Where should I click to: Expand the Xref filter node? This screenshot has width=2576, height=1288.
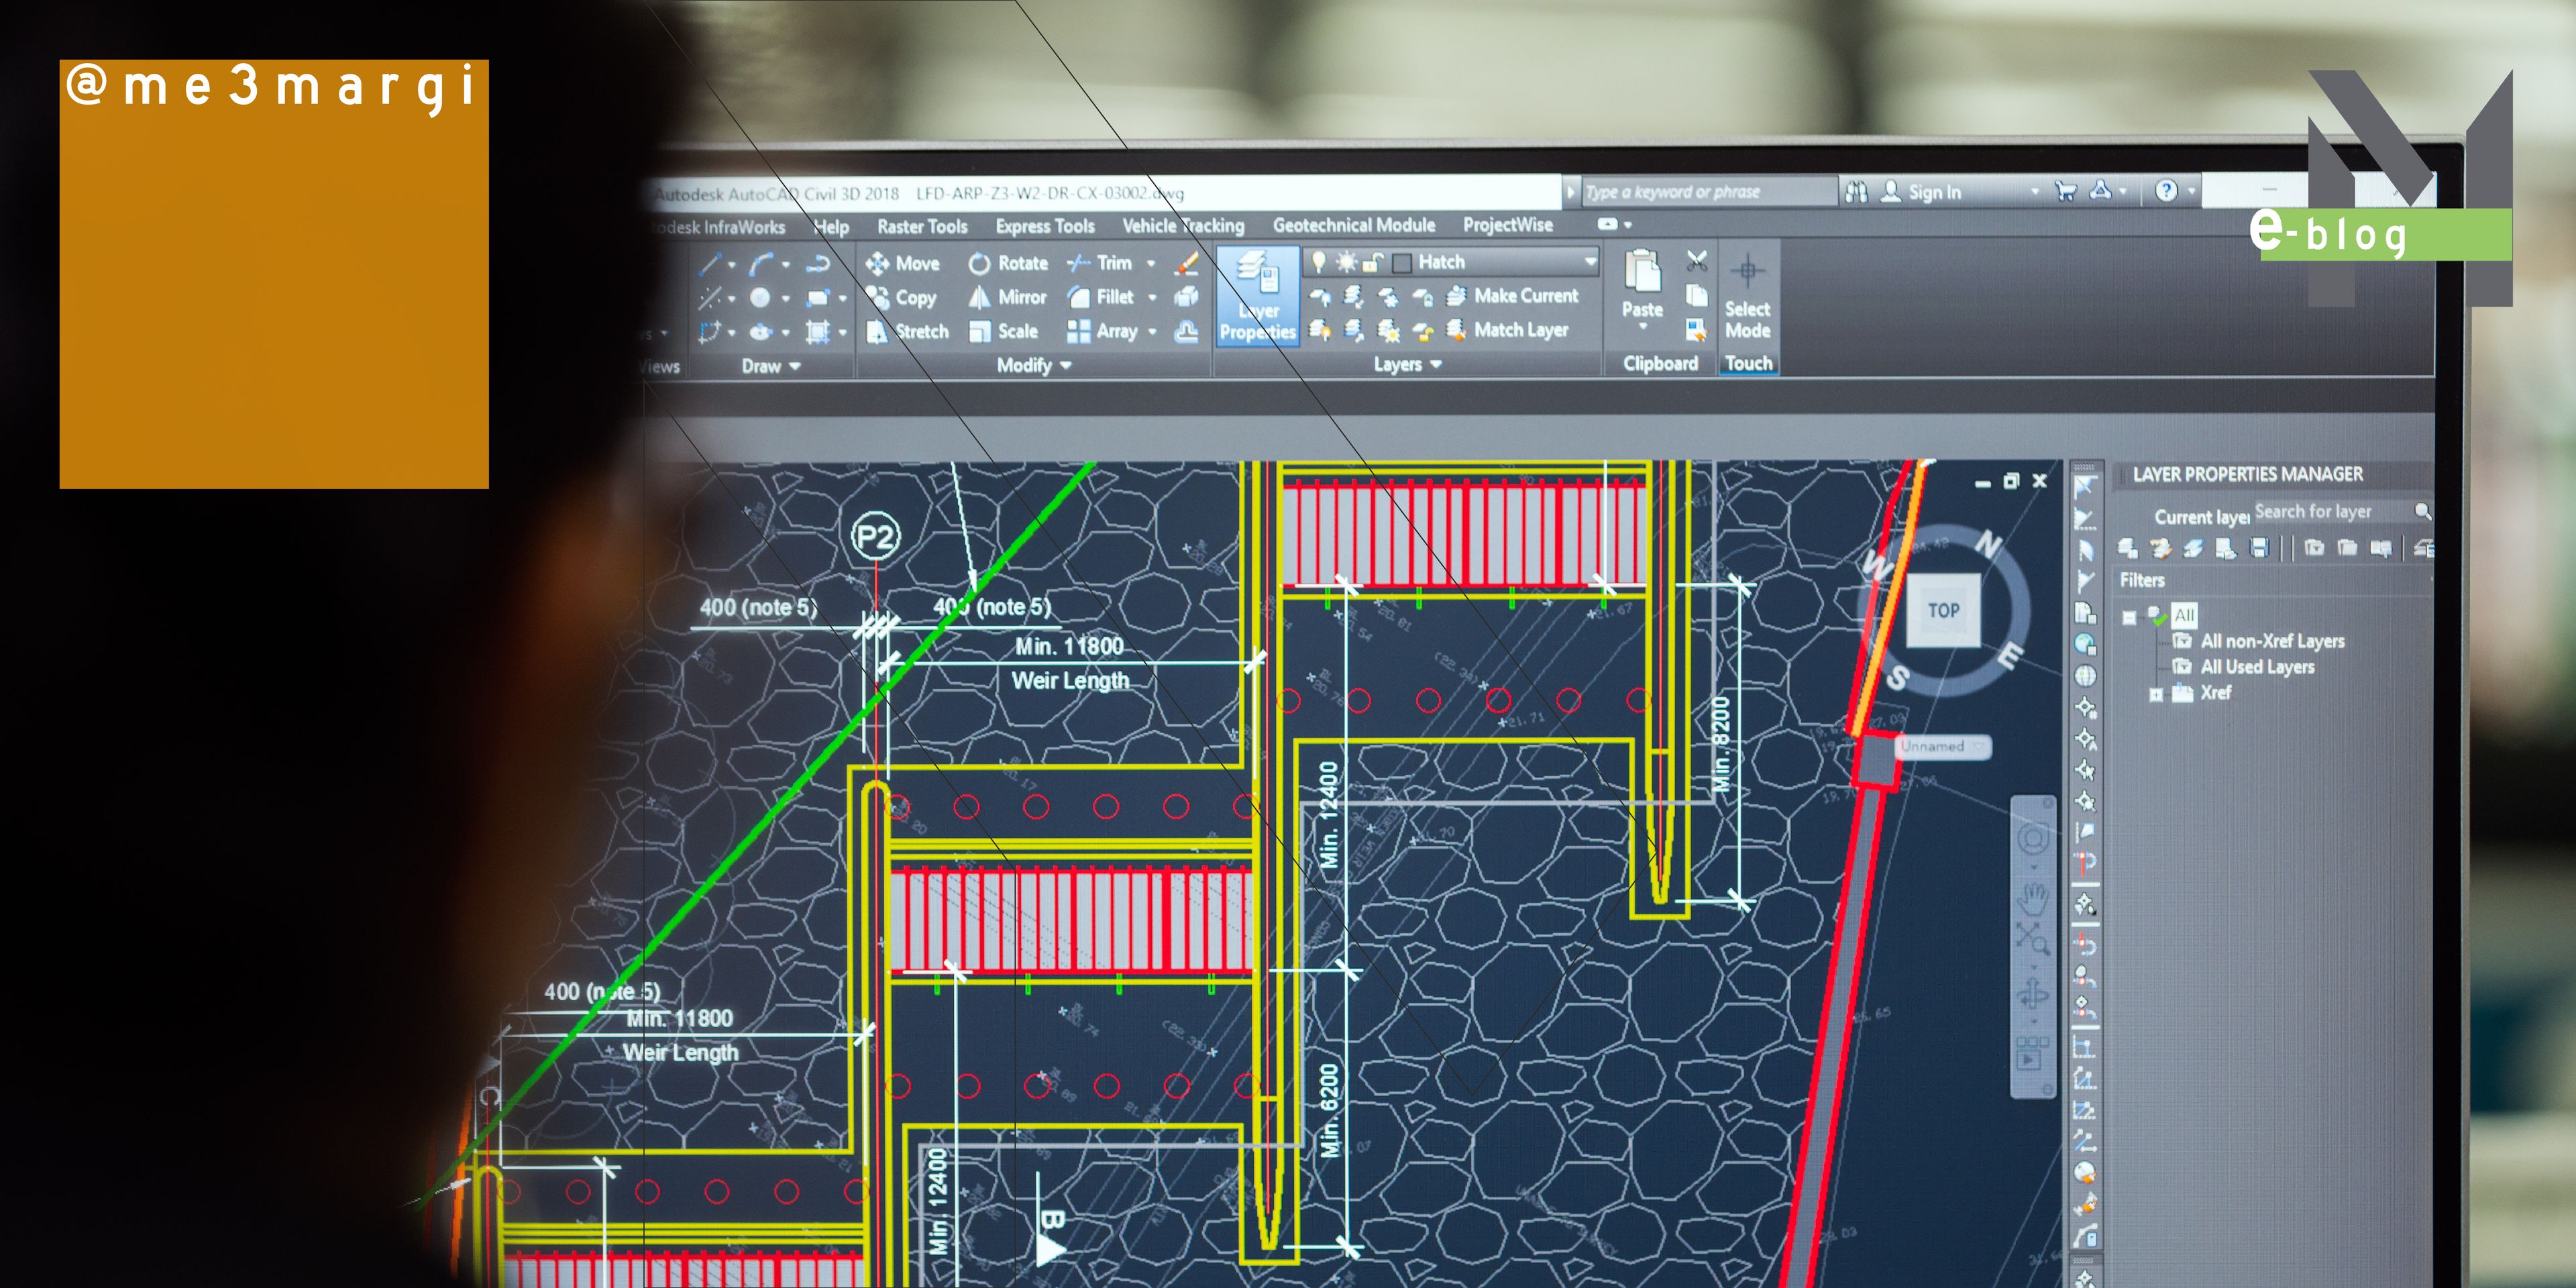(x=2156, y=694)
